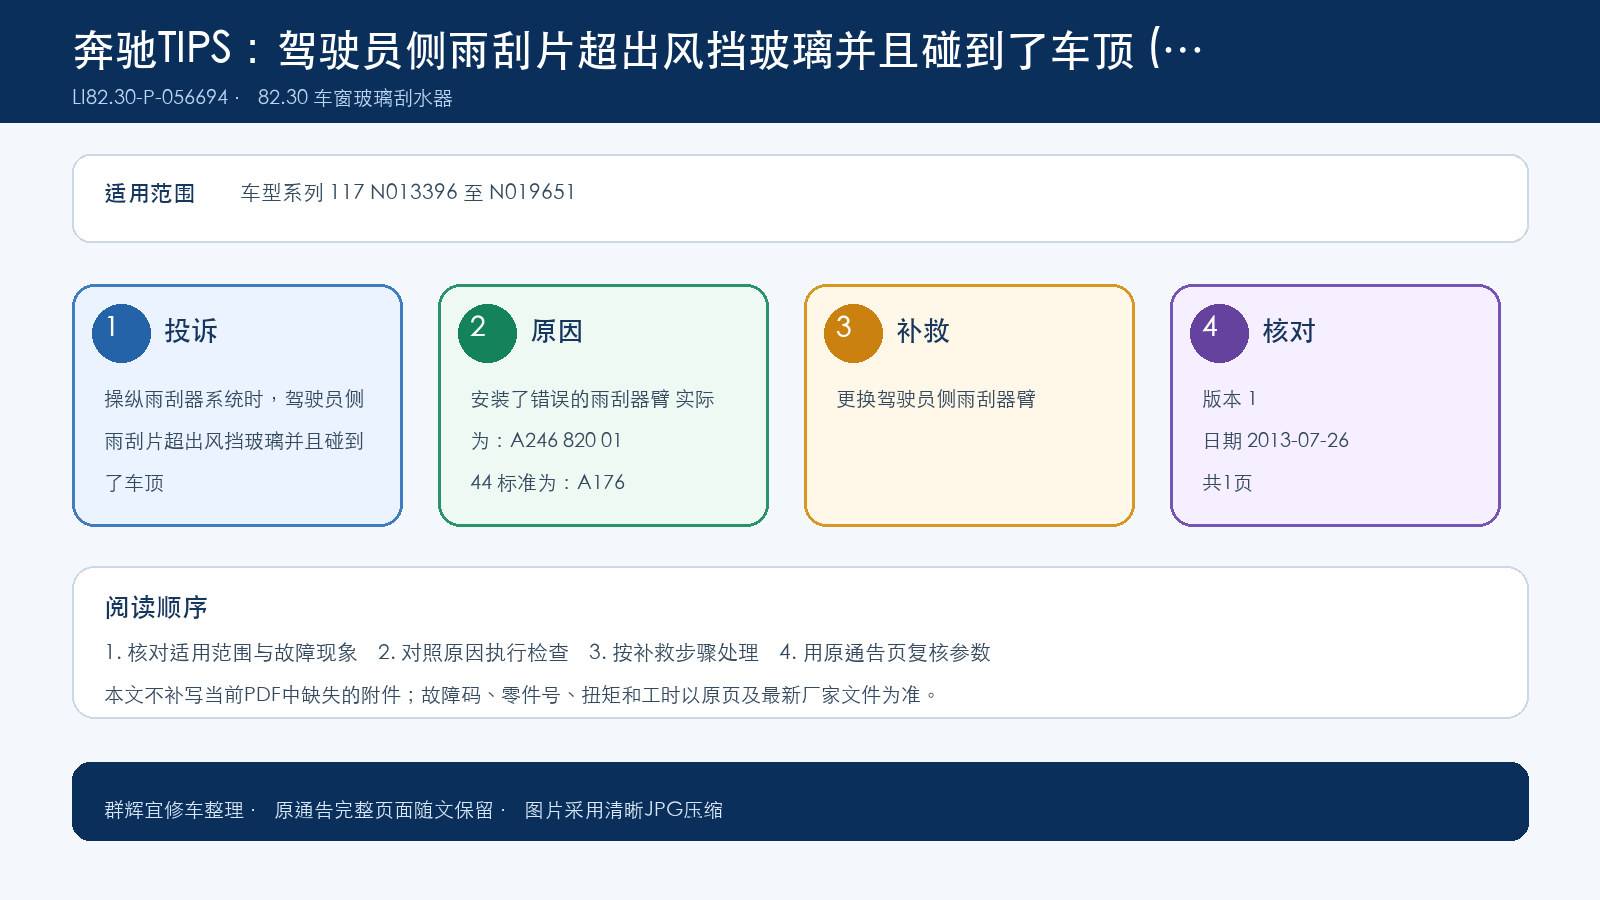Click the 82.30 车窗玻璃刮水器 subtitle
Image resolution: width=1600 pixels, height=900 pixels.
pos(355,98)
